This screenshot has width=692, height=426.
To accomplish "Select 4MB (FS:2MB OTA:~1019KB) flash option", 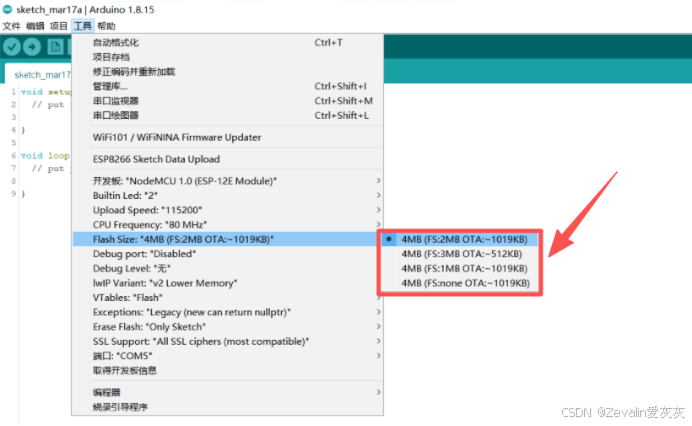I will coord(460,239).
